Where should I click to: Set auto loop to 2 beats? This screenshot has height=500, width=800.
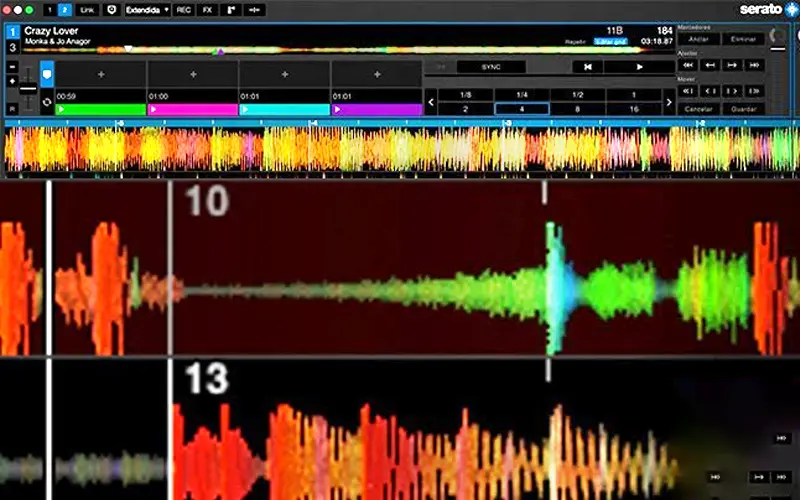pos(465,109)
